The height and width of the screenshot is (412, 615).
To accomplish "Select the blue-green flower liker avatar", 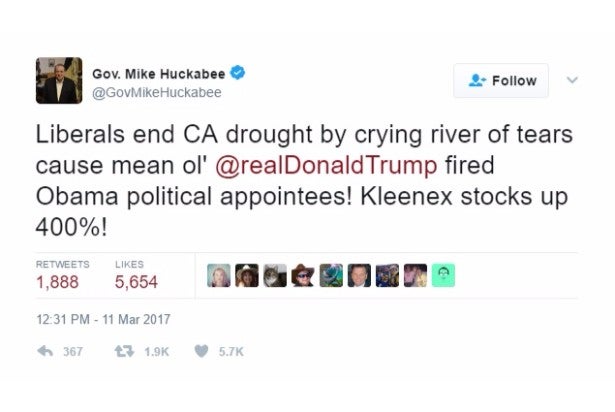I will pyautogui.click(x=331, y=274).
